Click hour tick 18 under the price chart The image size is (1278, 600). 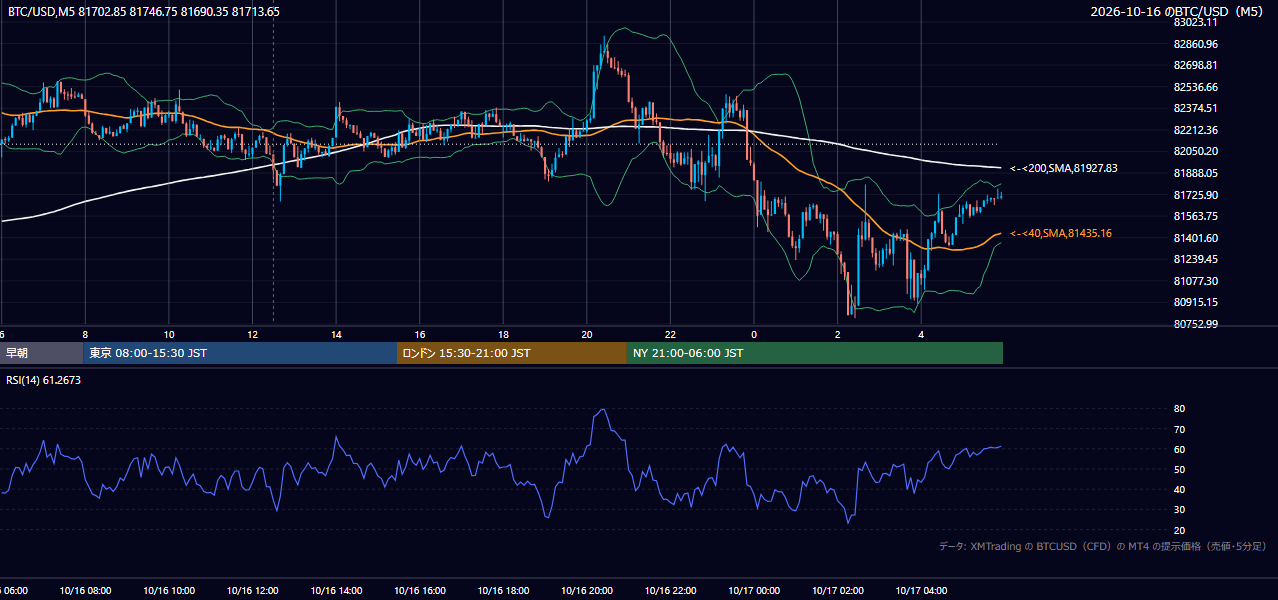pyautogui.click(x=503, y=334)
